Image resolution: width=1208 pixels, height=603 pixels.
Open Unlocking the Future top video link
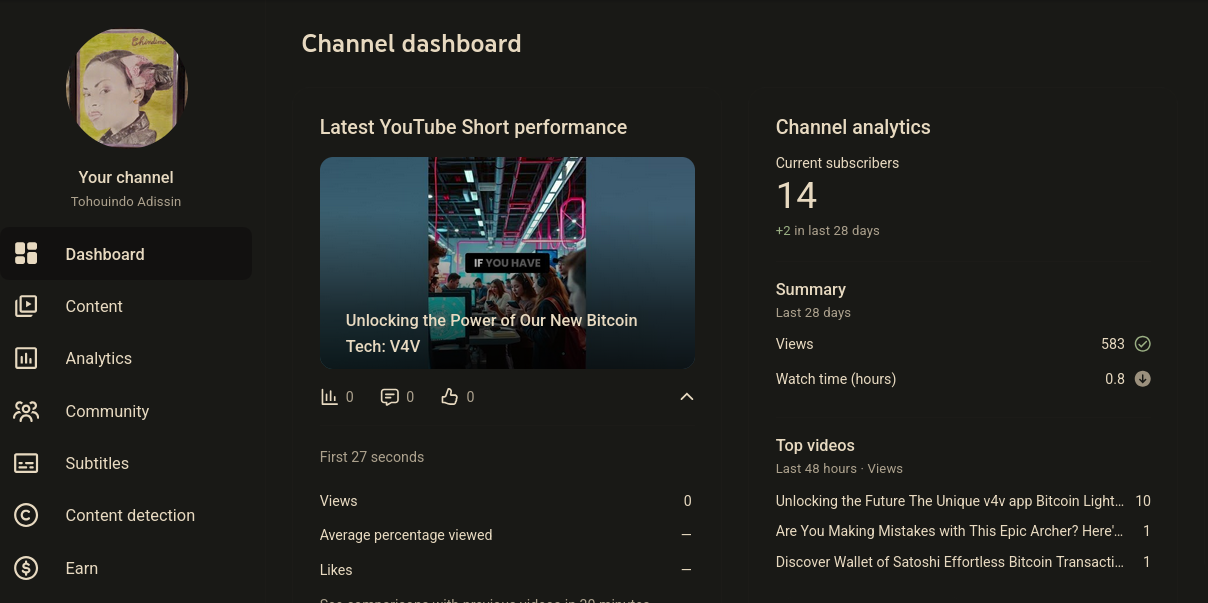(x=950, y=501)
